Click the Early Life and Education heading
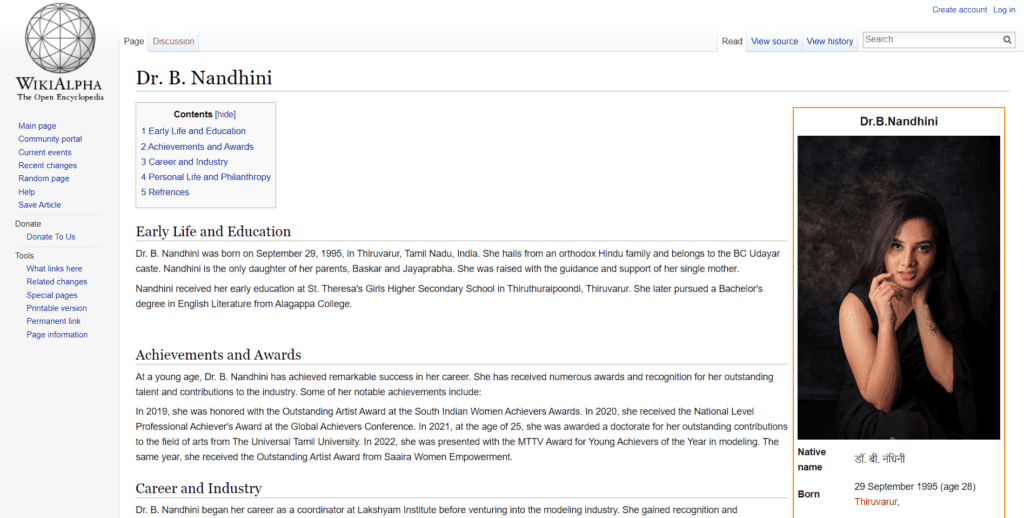The image size is (1024, 518). [x=214, y=232]
